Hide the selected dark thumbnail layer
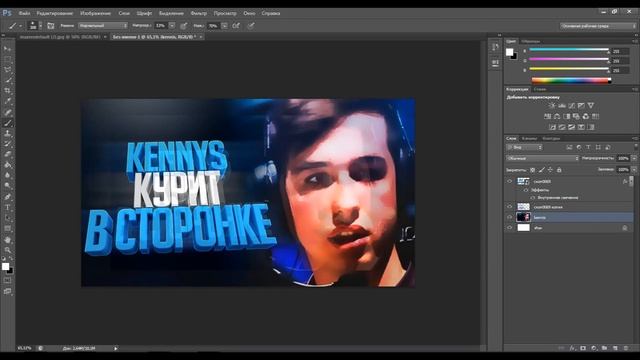 coord(509,217)
